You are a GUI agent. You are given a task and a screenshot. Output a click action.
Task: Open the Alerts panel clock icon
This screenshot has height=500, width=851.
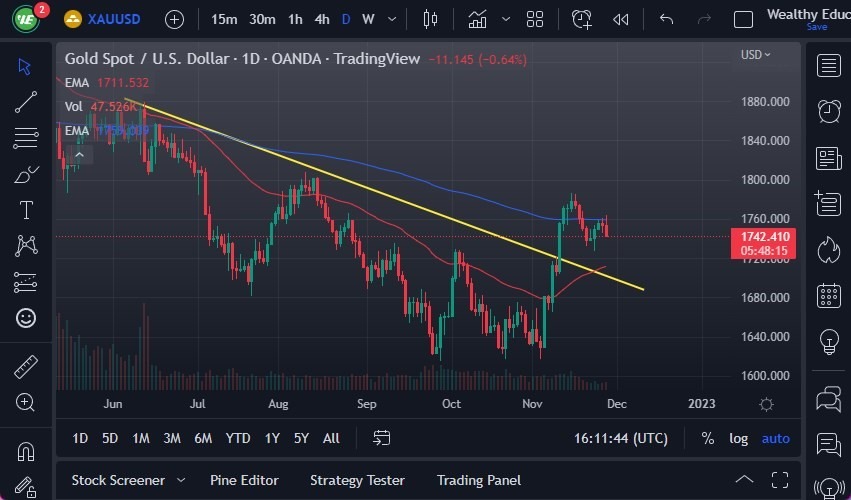click(x=828, y=111)
